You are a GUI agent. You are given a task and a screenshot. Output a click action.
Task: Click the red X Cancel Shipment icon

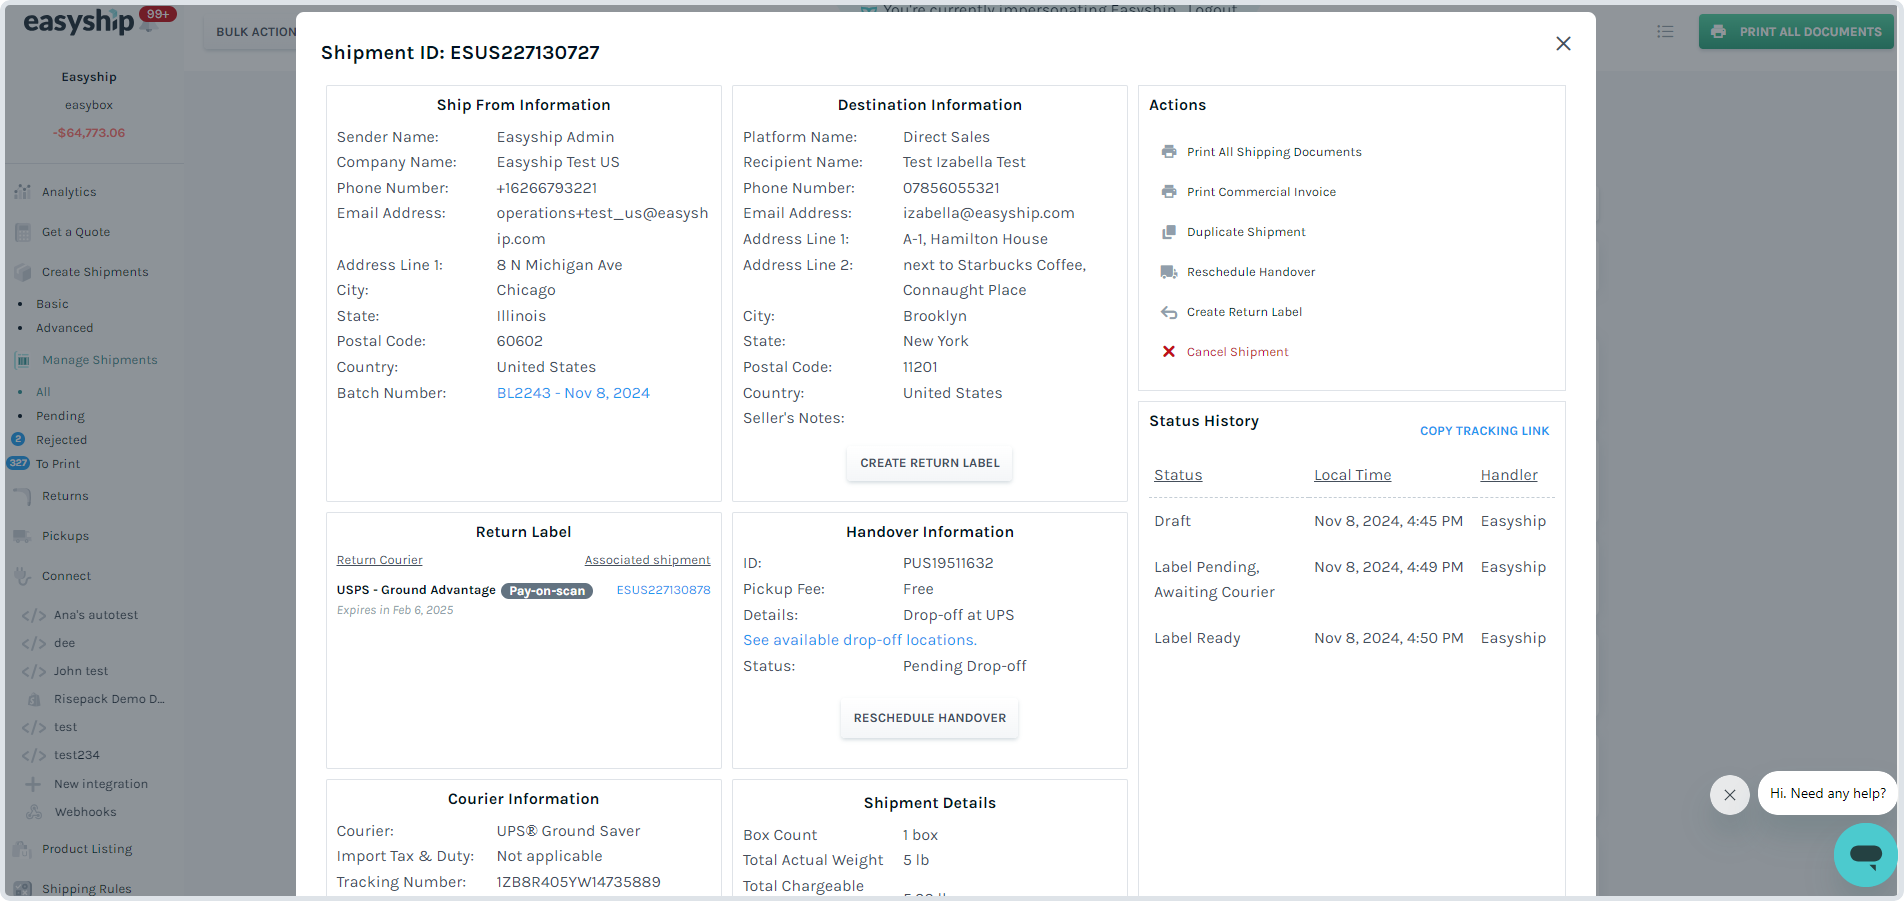1168,352
